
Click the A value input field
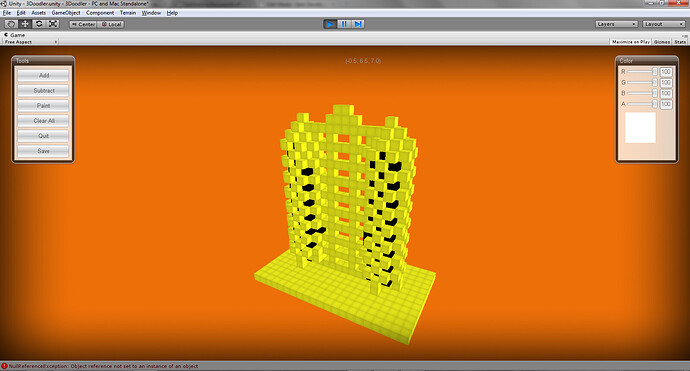[666, 104]
